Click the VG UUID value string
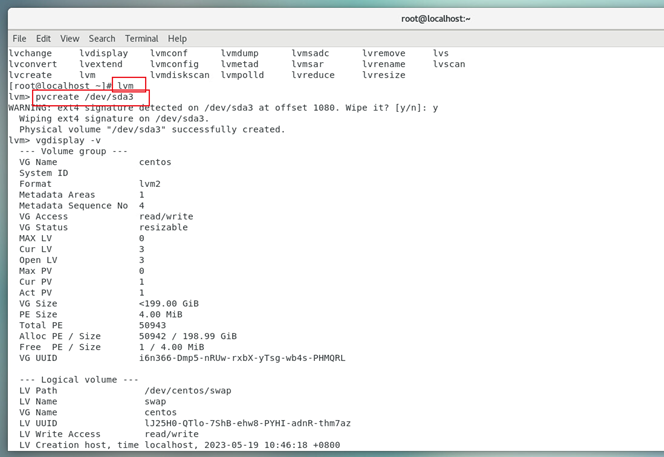664x457 pixels. (x=242, y=358)
